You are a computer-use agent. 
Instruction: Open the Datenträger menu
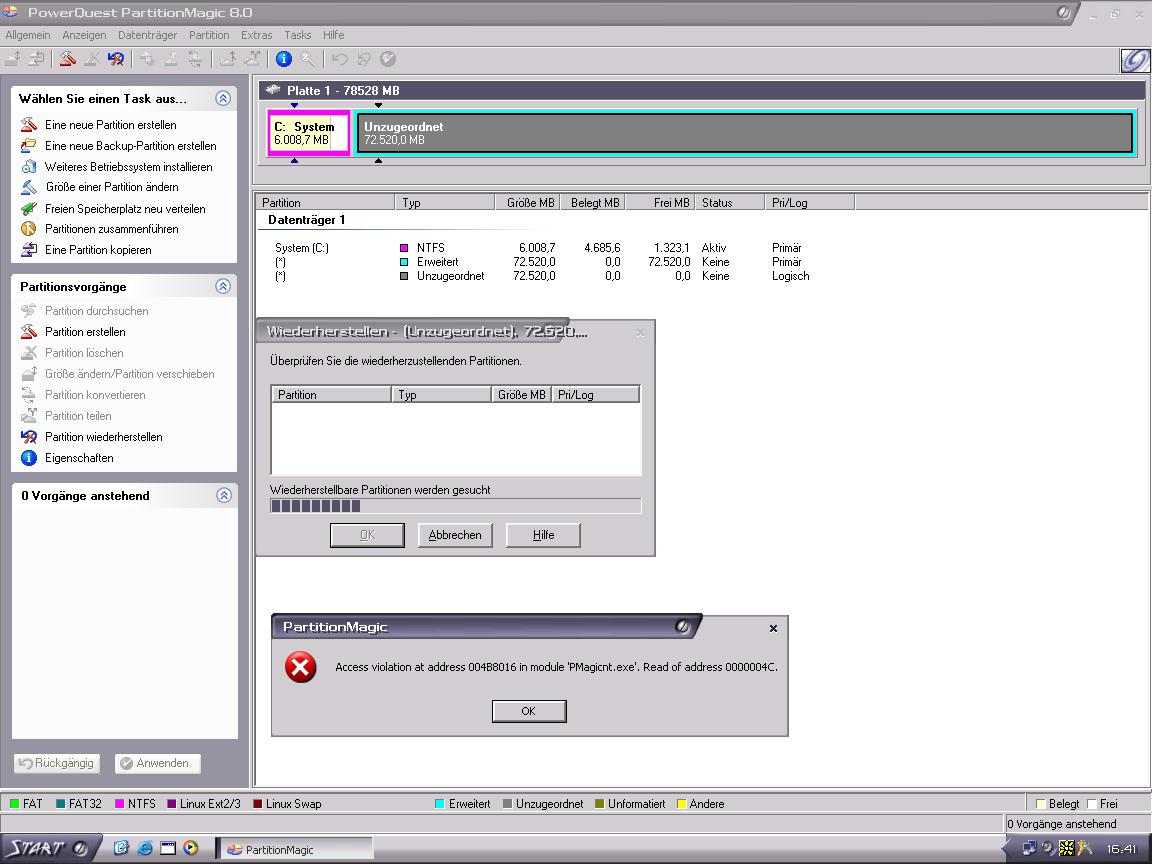pyautogui.click(x=147, y=35)
